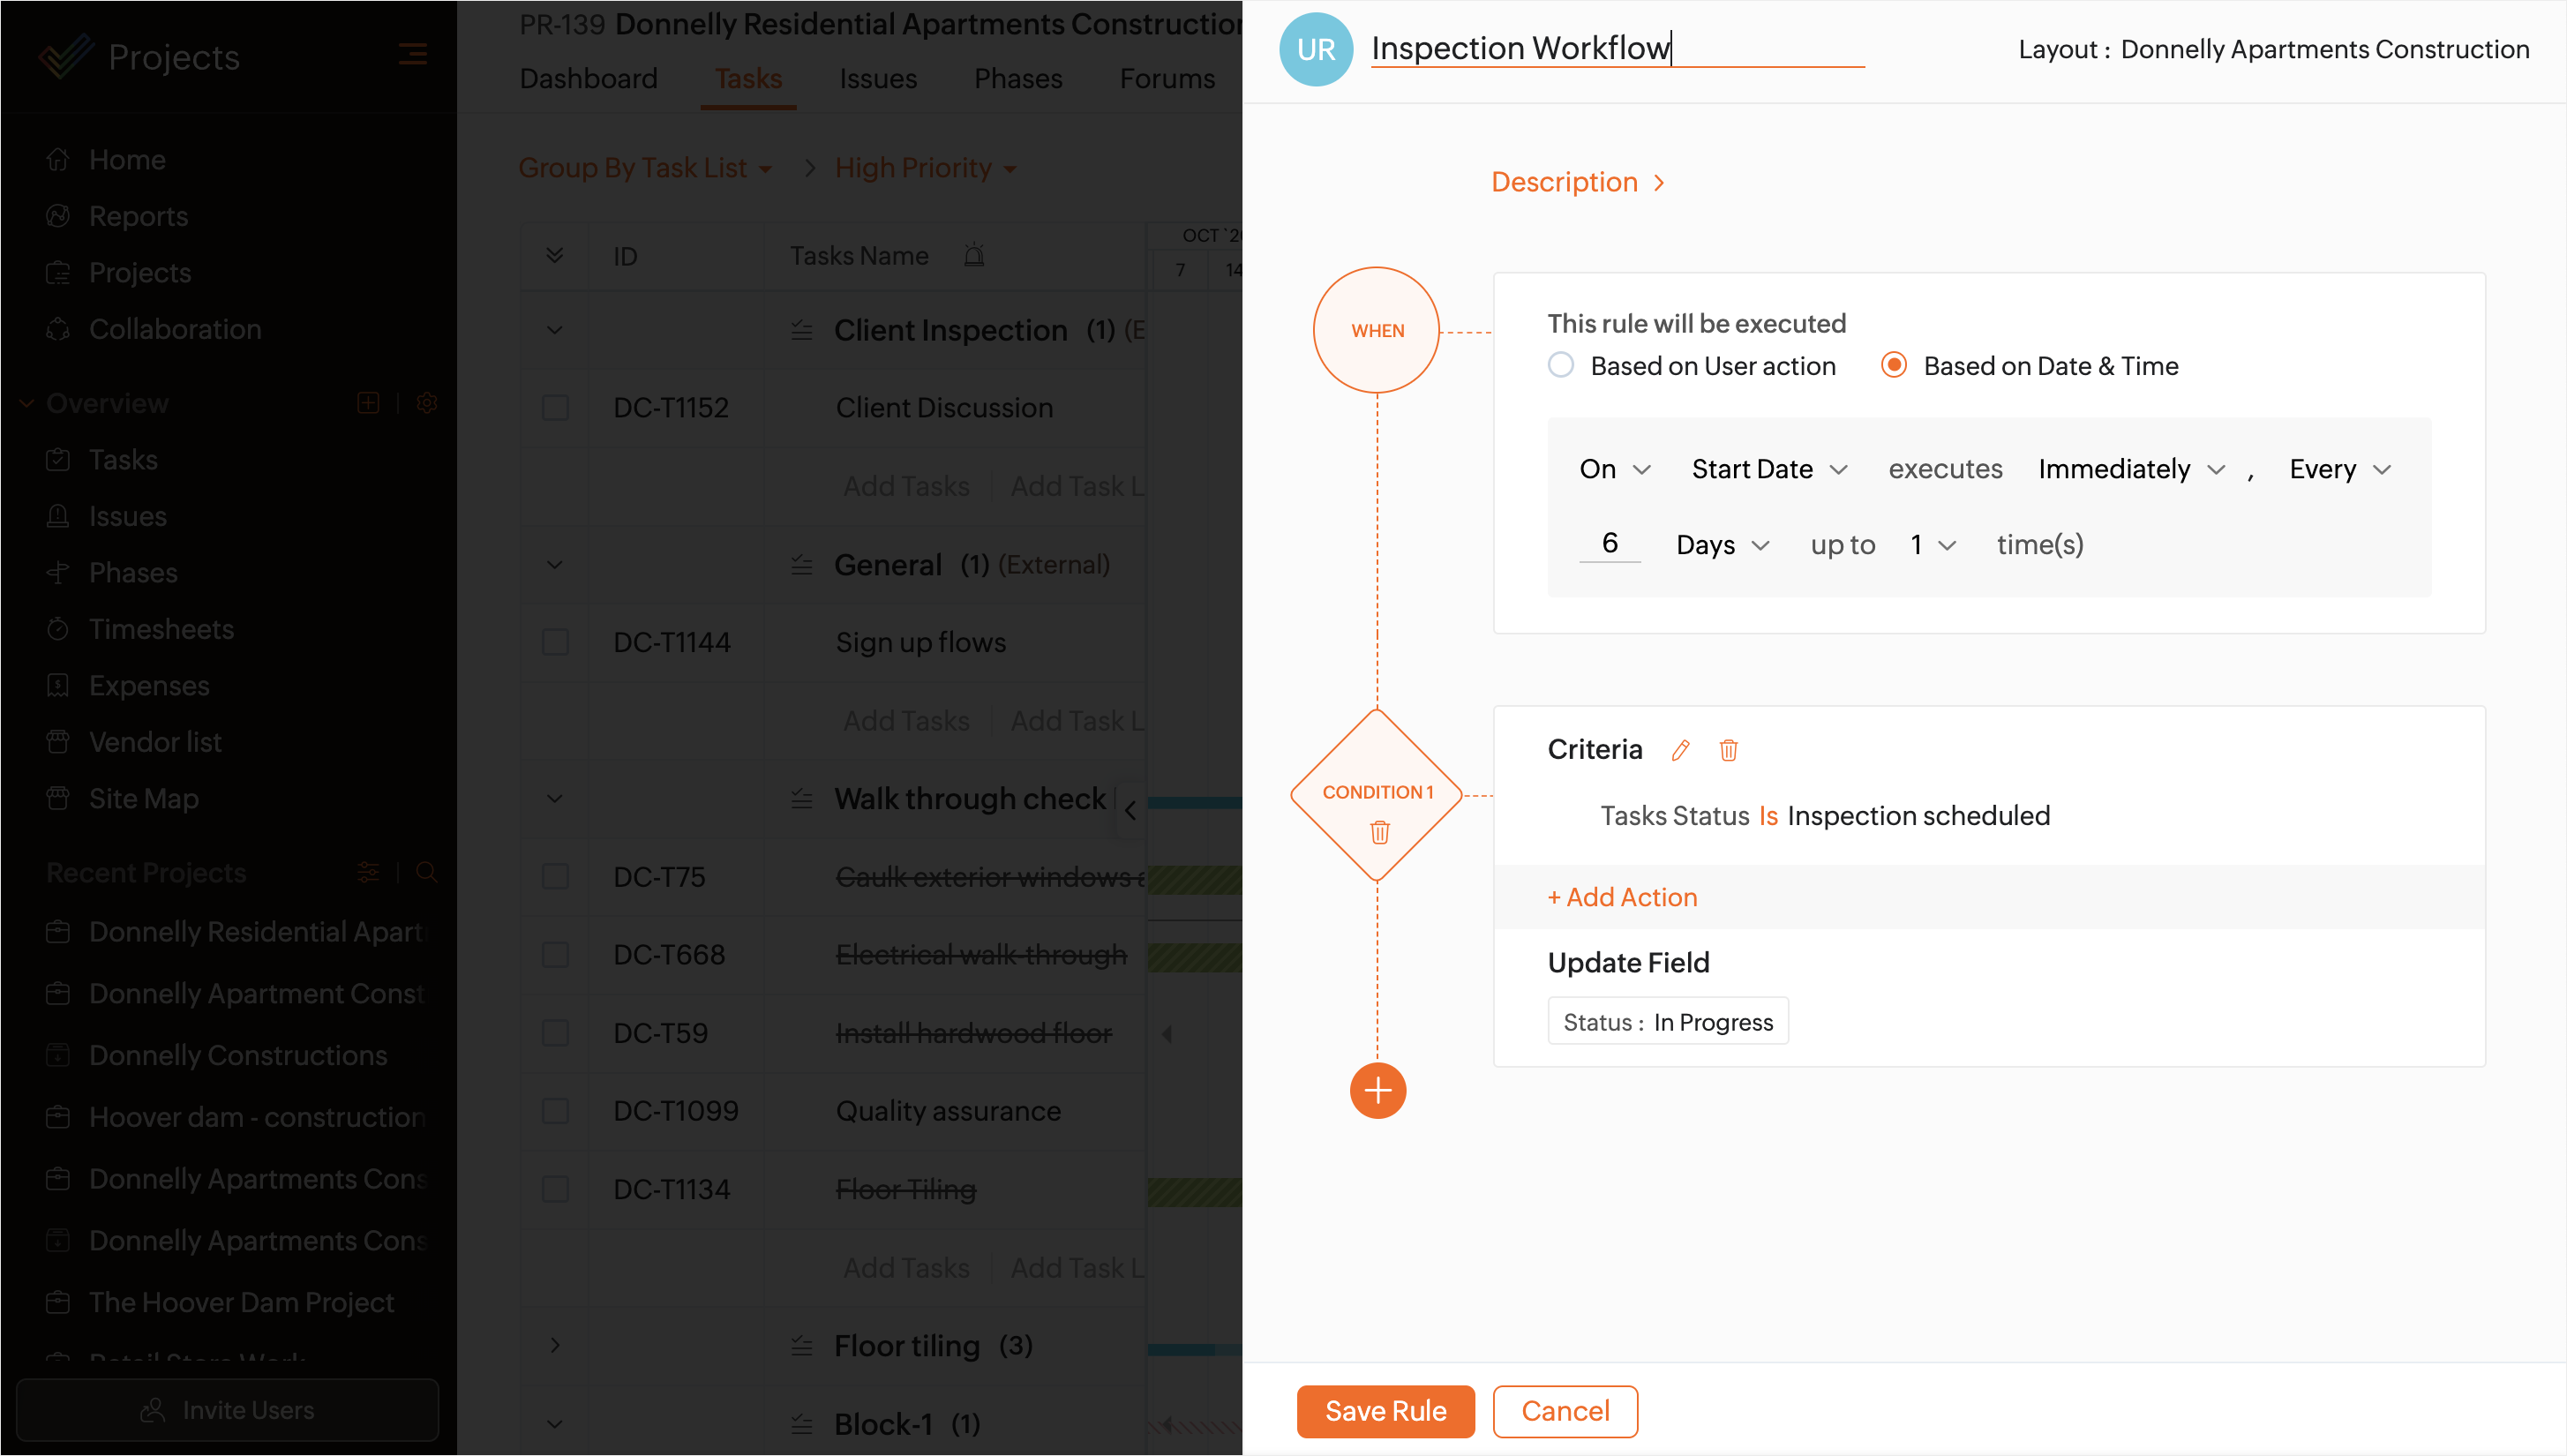Click the hamburger menu icon beside Projects

[x=412, y=54]
